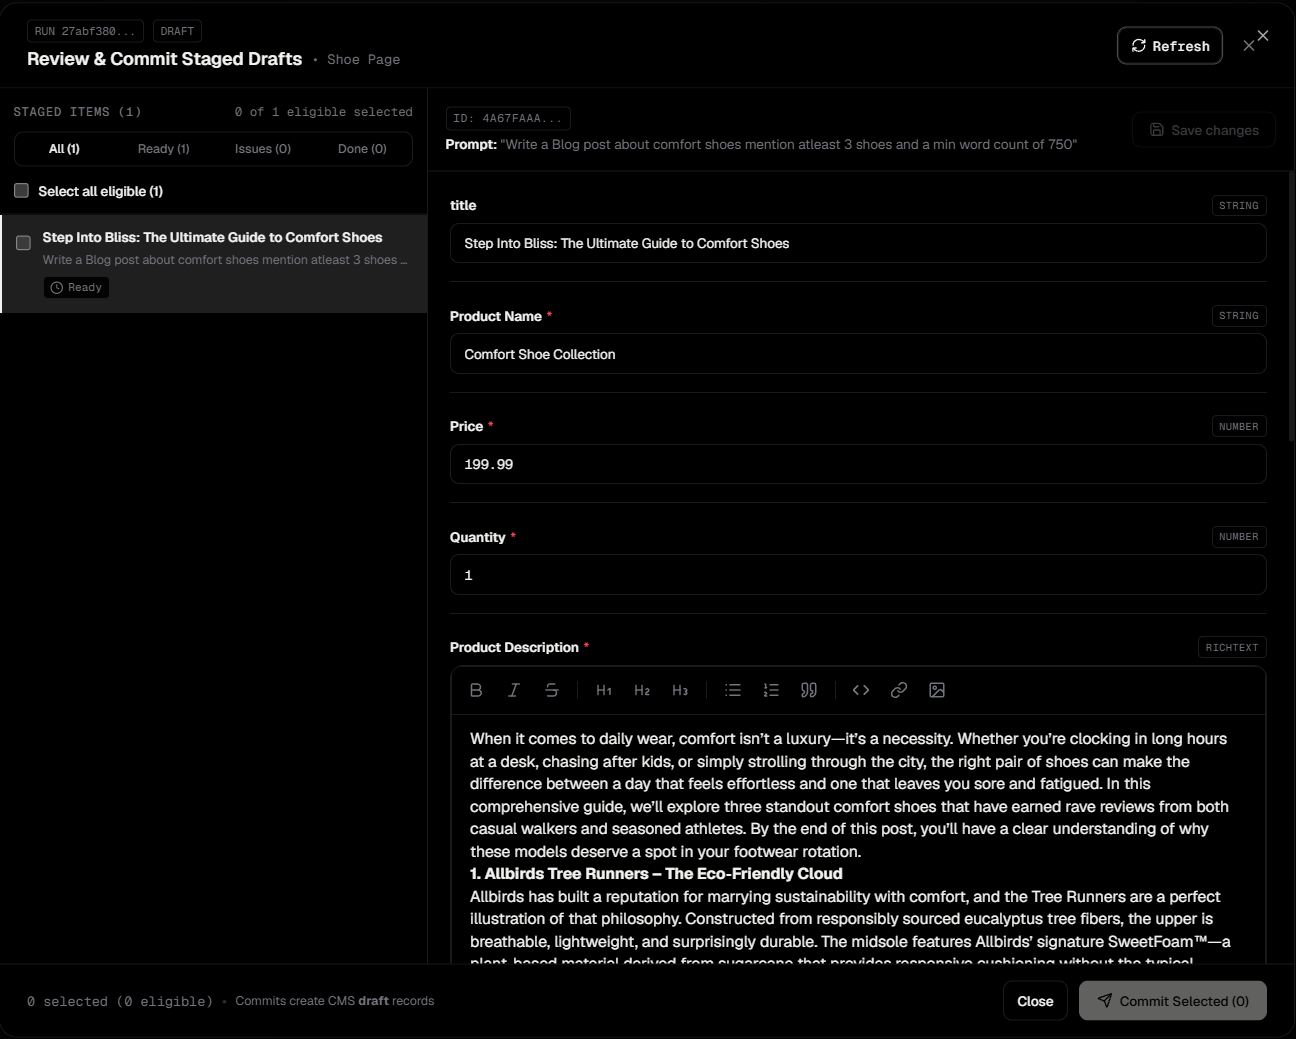Click the RUN 27abf380 badge
This screenshot has height=1039, width=1296.
pos(85,31)
